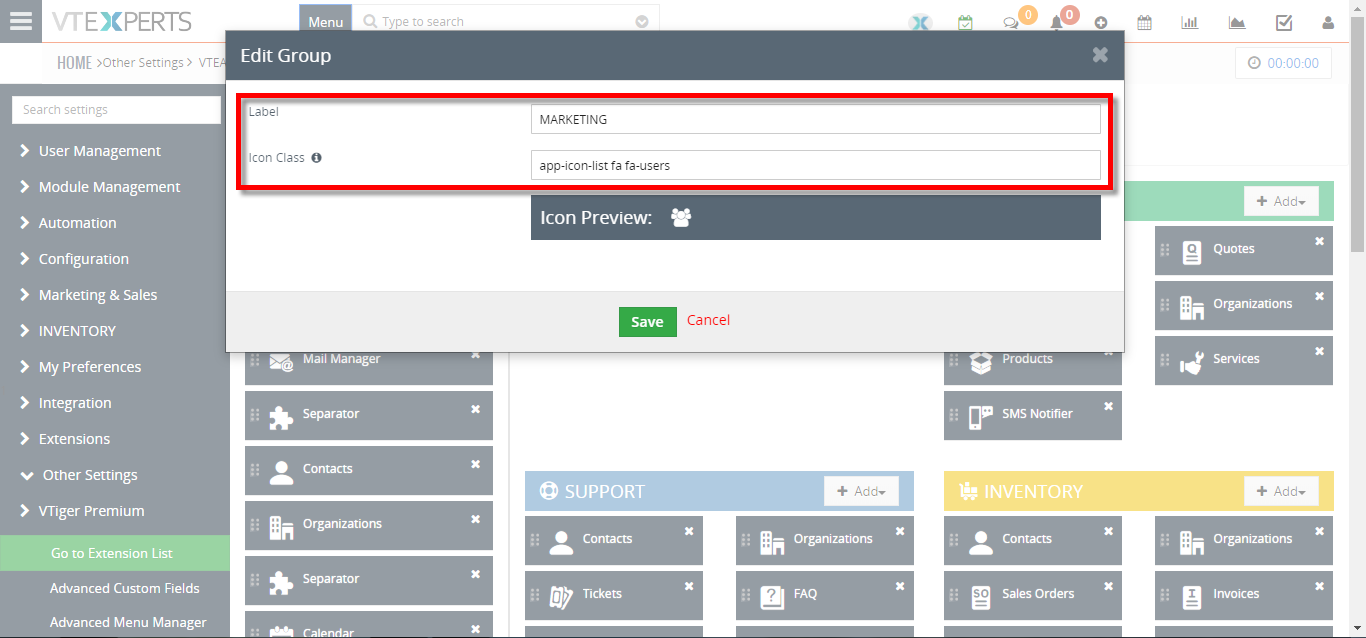Viewport: 1366px width, 638px height.
Task: Open the area chart dashboard icon
Action: tap(1237, 22)
